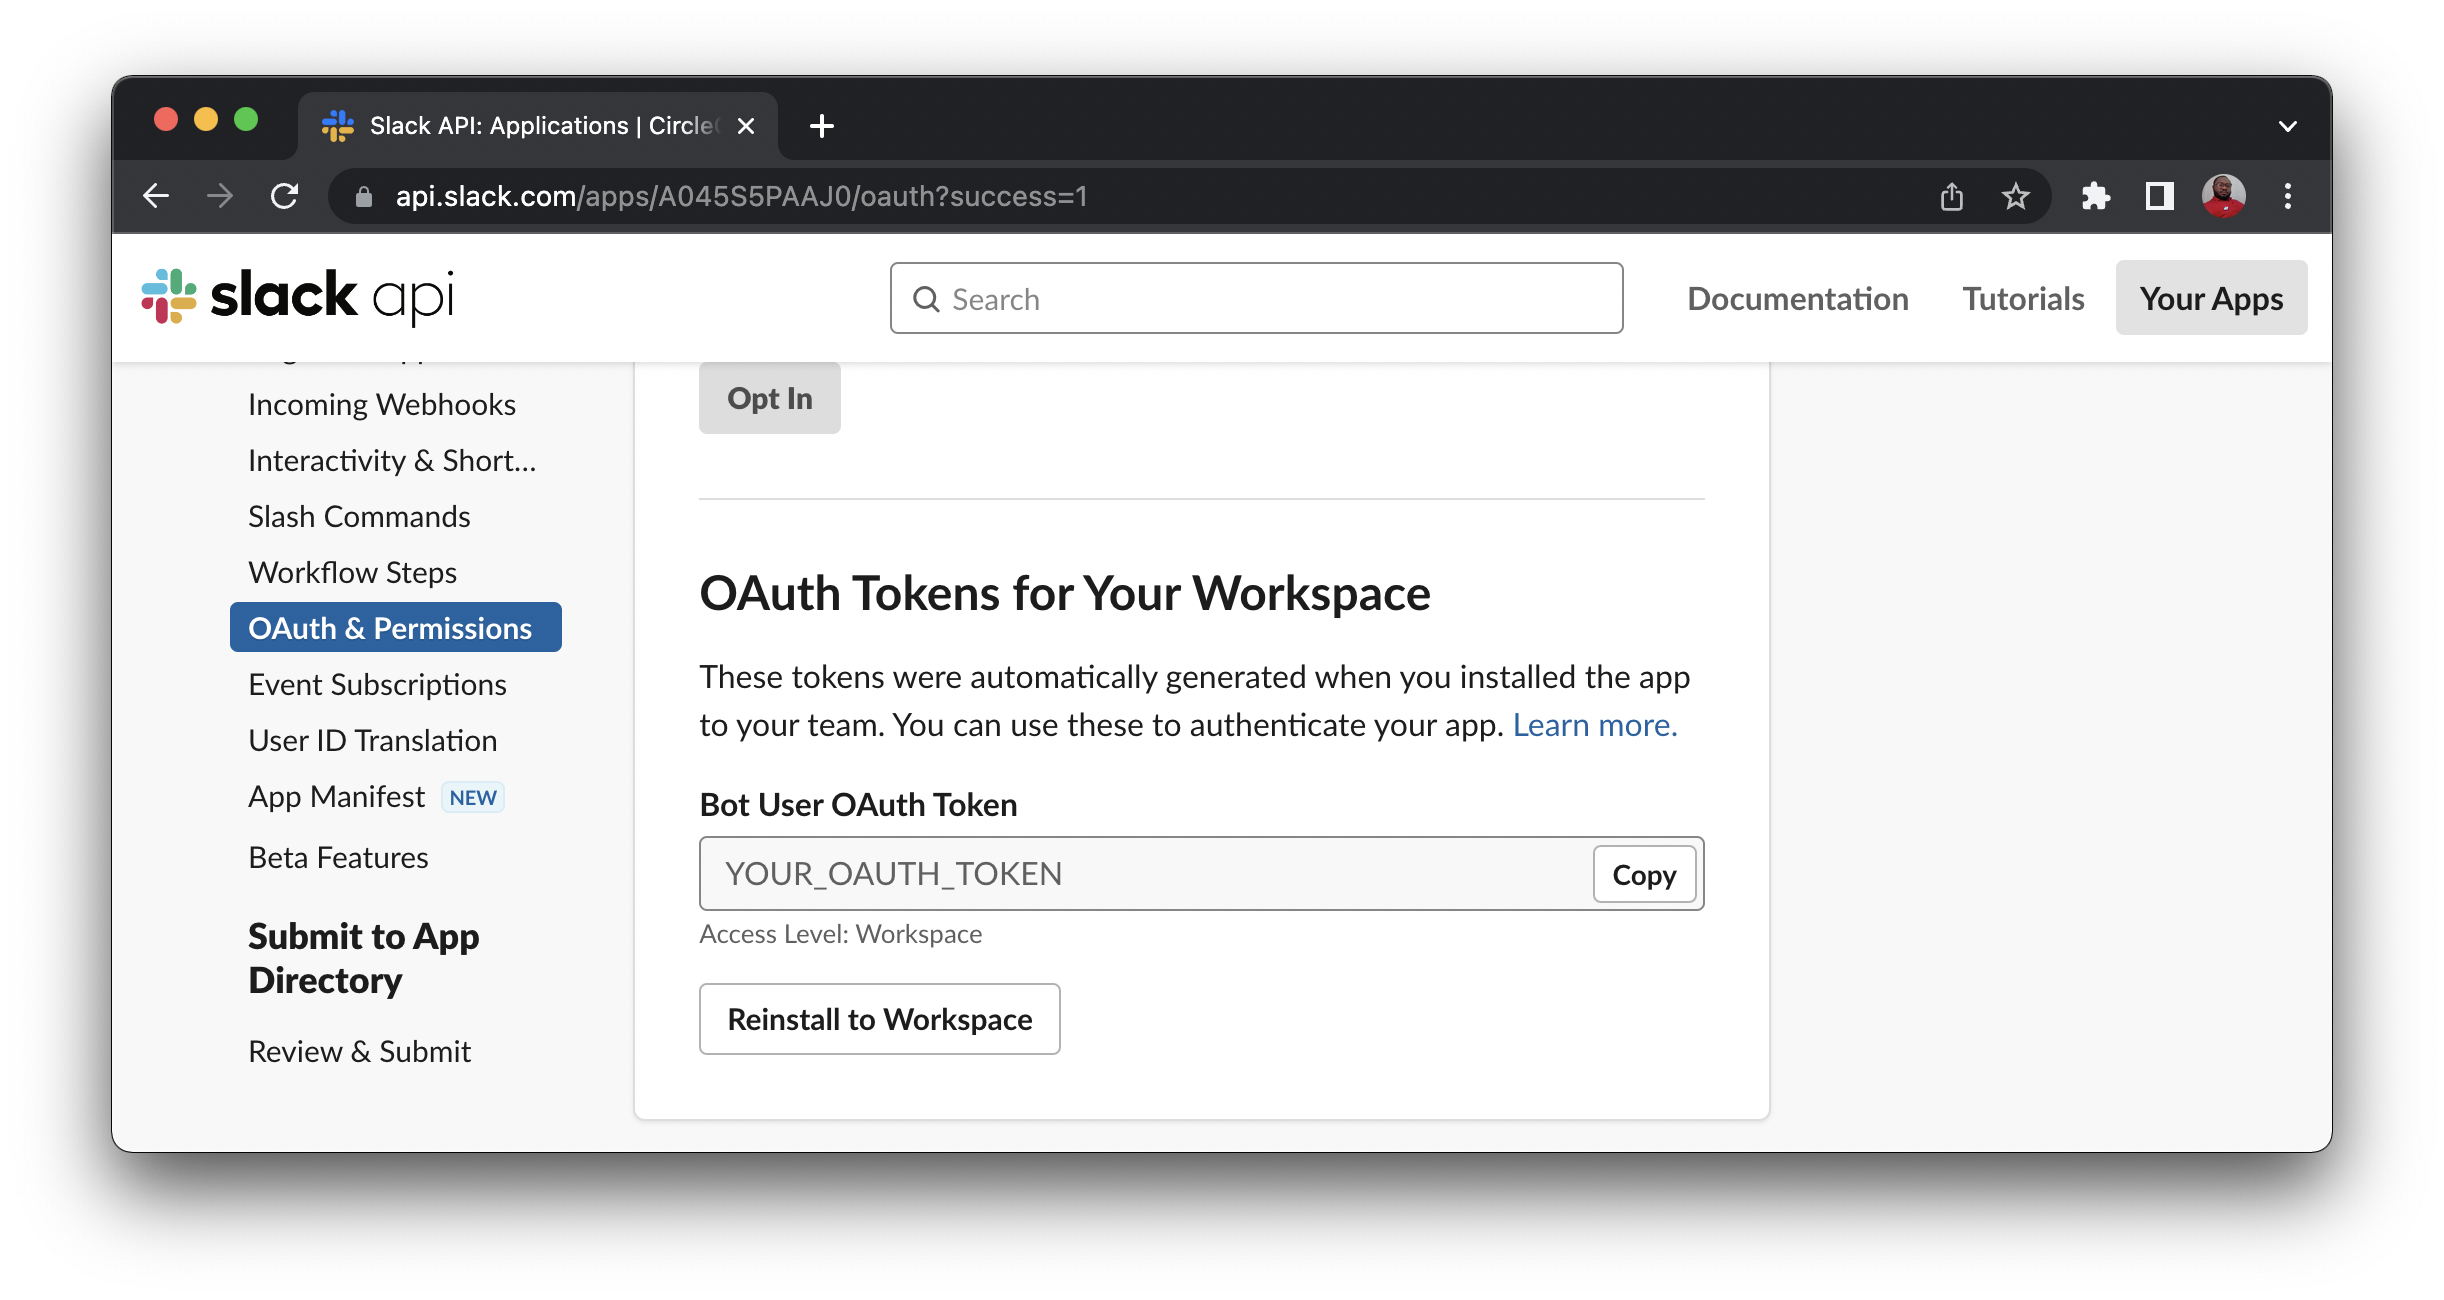The width and height of the screenshot is (2444, 1300).
Task: Select OAuth & Permissions sidebar item
Action: 395,627
